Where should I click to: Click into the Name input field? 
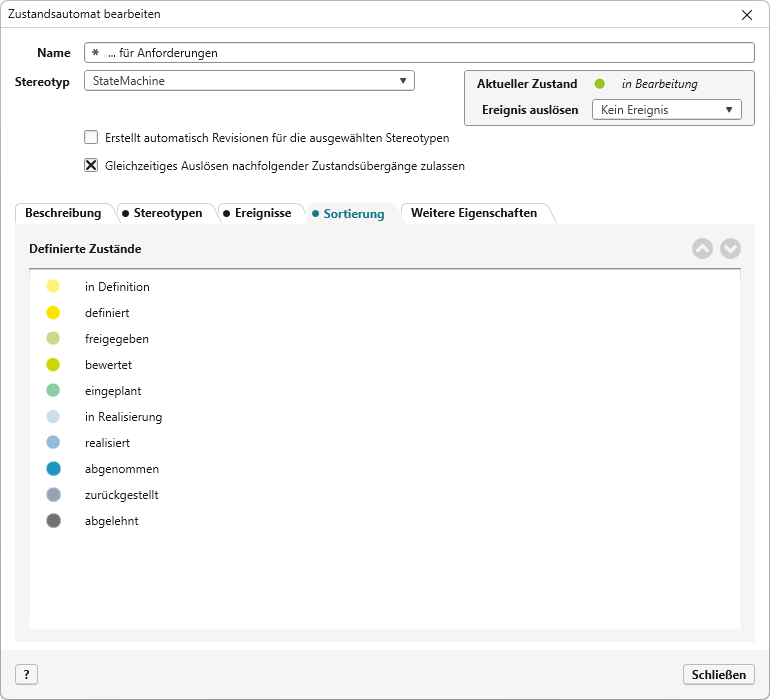420,53
